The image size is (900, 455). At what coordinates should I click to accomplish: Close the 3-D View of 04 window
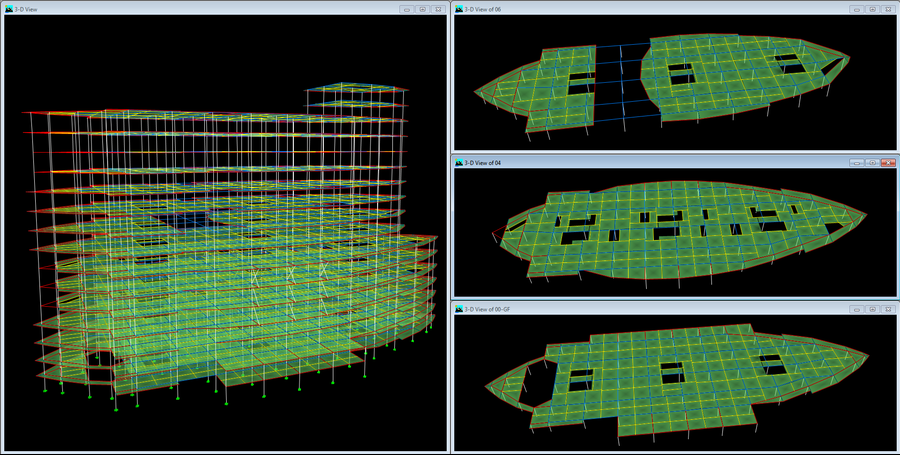coord(888,162)
